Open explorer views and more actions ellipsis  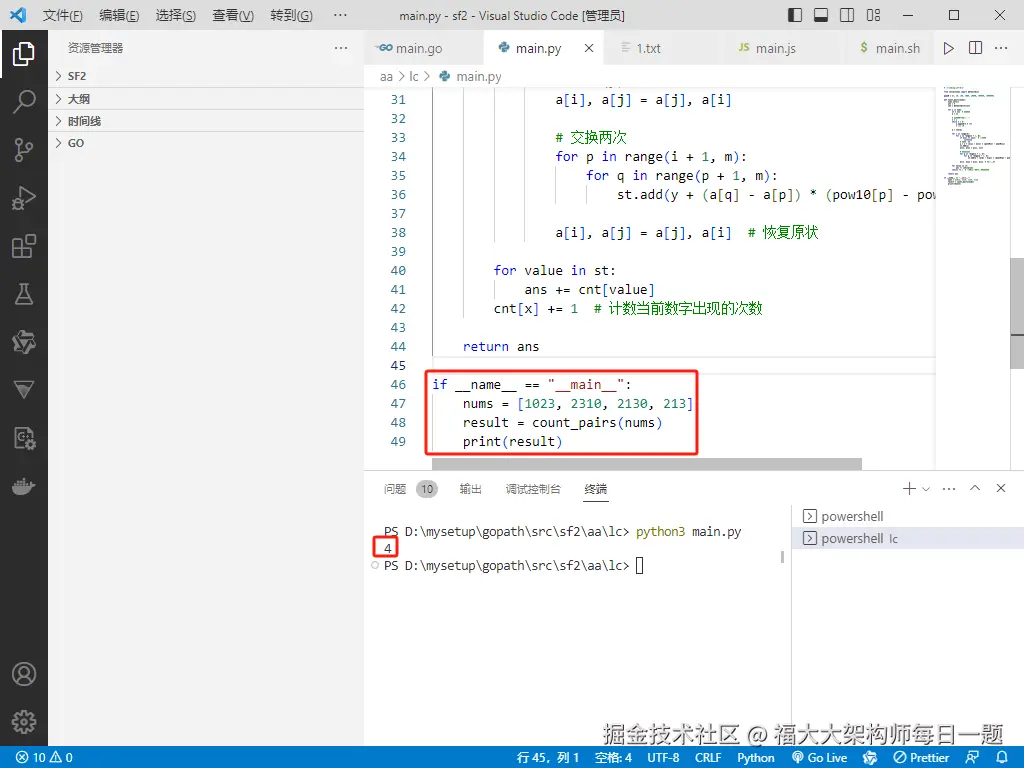click(x=341, y=48)
